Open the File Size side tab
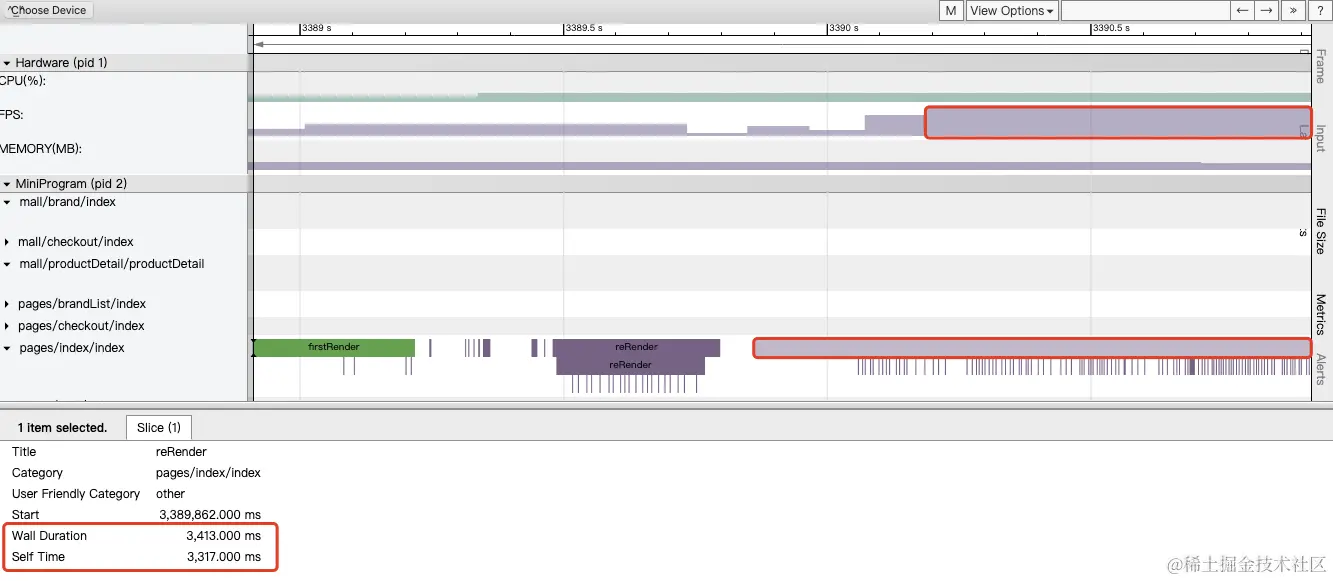The width and height of the screenshot is (1333, 581). (x=1321, y=231)
